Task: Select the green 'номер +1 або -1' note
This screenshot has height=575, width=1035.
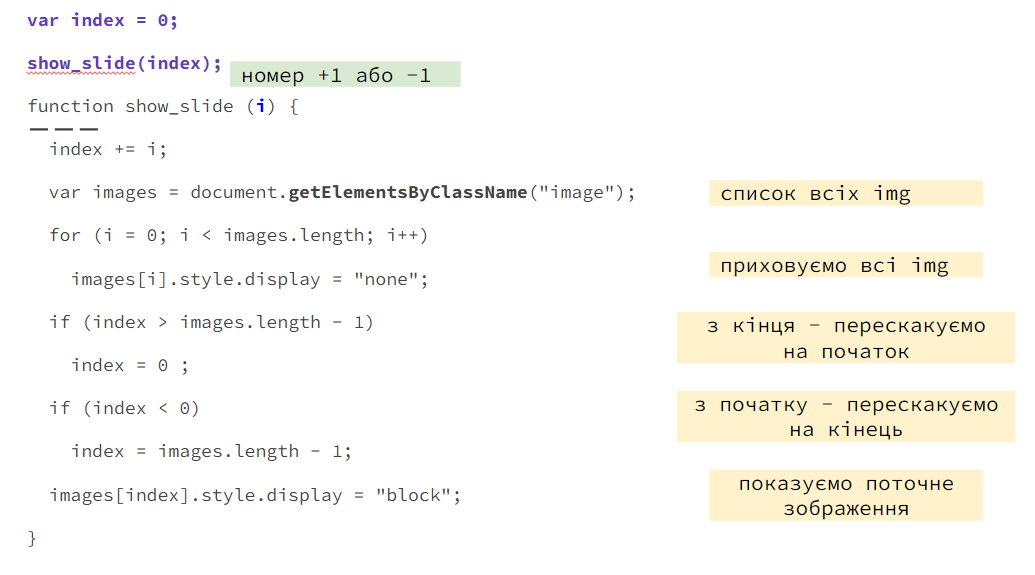Action: tap(345, 75)
